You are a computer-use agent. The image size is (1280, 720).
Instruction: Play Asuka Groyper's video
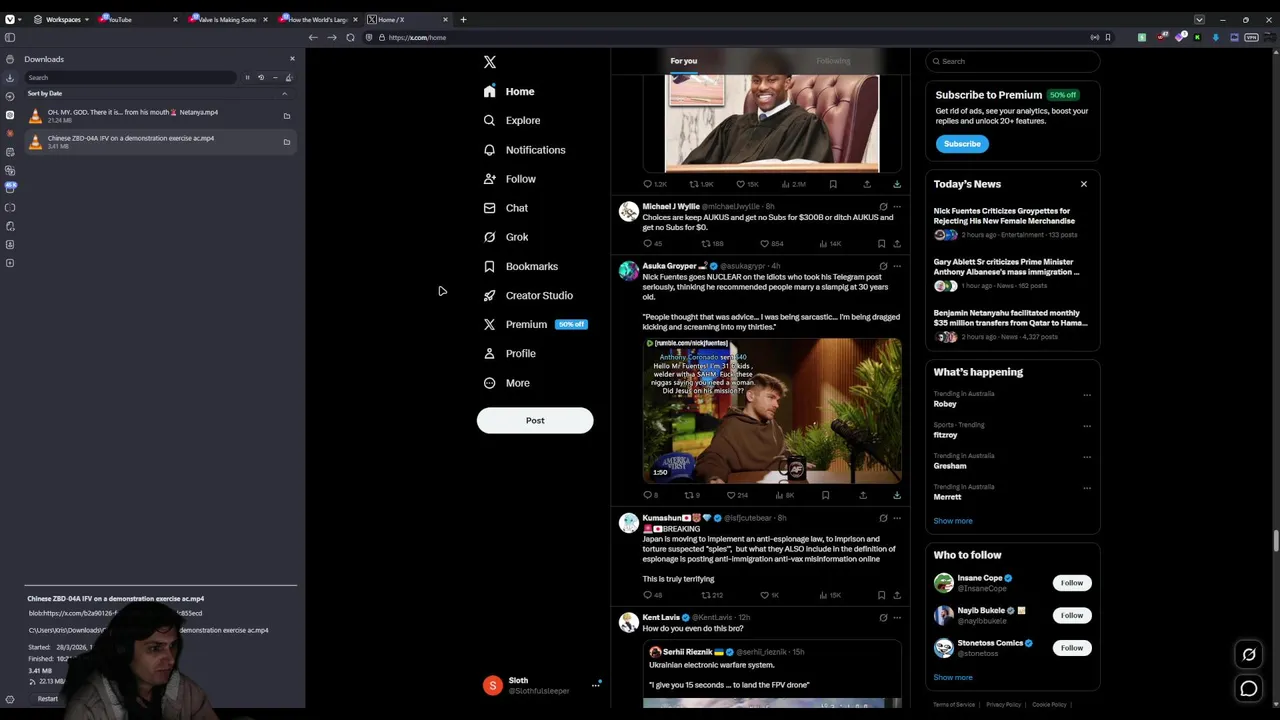pyautogui.click(x=772, y=411)
